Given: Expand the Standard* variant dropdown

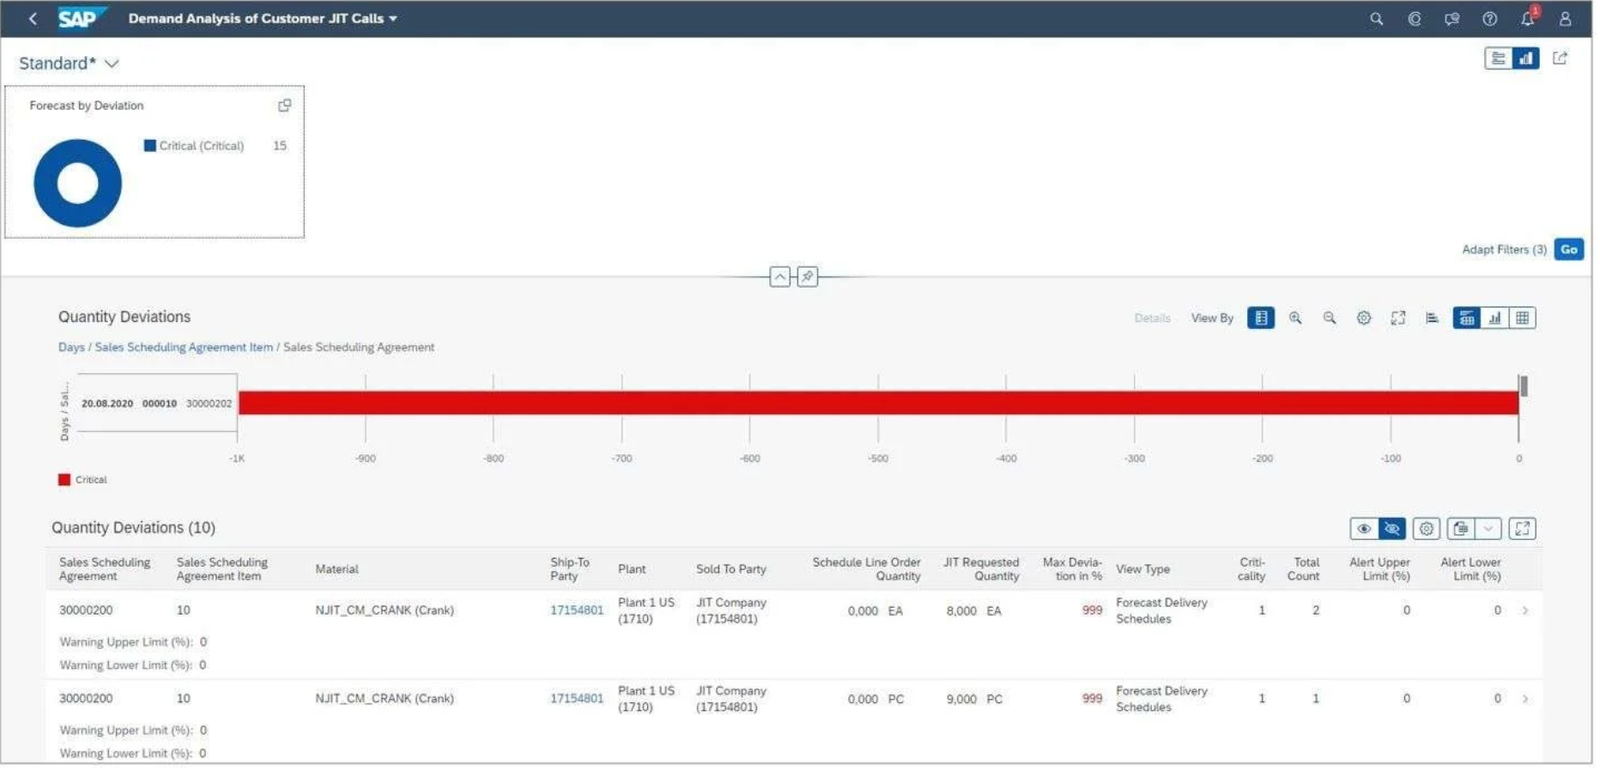Looking at the screenshot, I should 111,63.
